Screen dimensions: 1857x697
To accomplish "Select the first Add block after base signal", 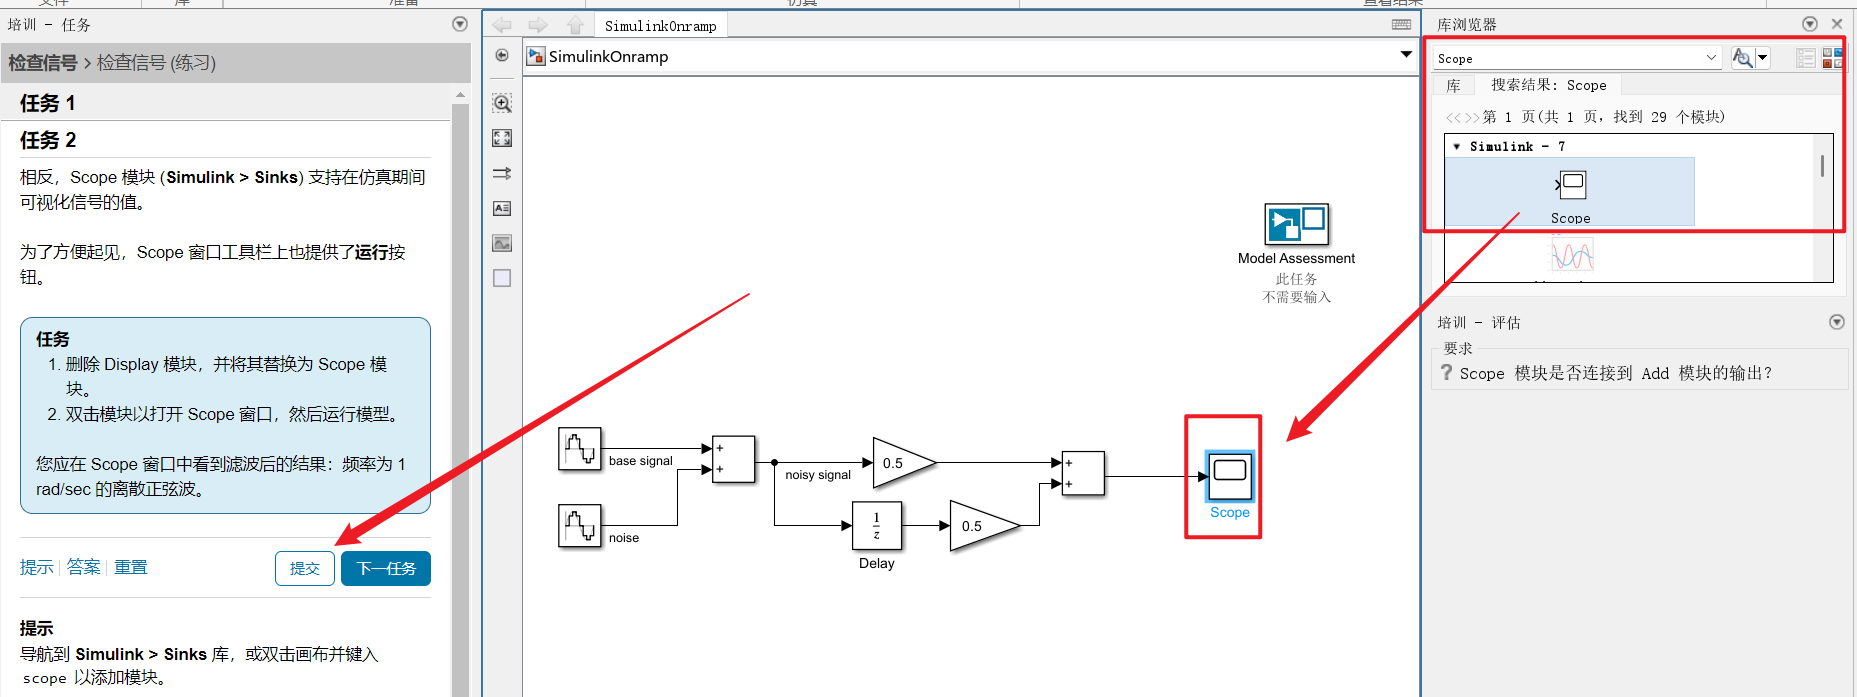I will 733,459.
